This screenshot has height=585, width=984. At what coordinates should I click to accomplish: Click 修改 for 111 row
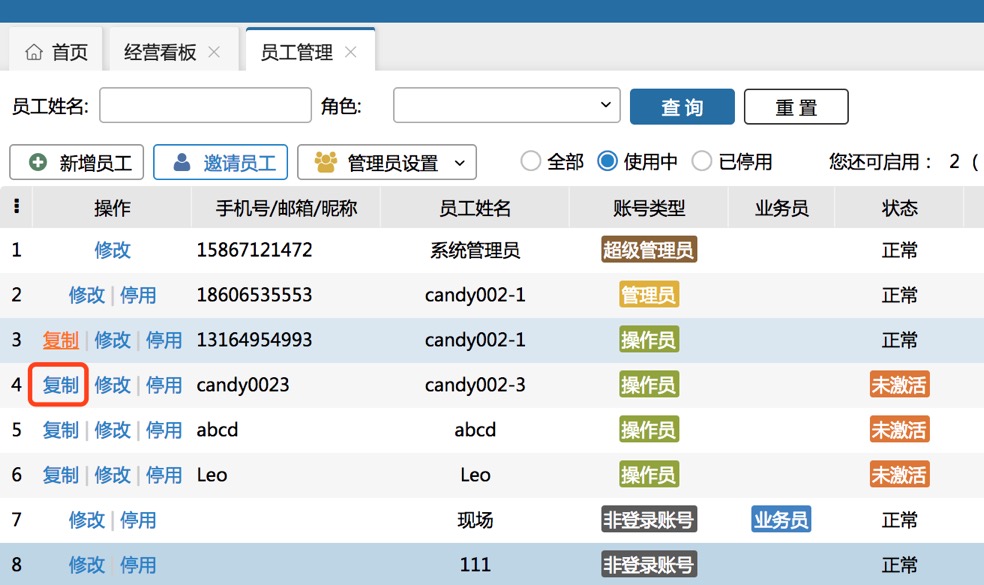(x=87, y=565)
